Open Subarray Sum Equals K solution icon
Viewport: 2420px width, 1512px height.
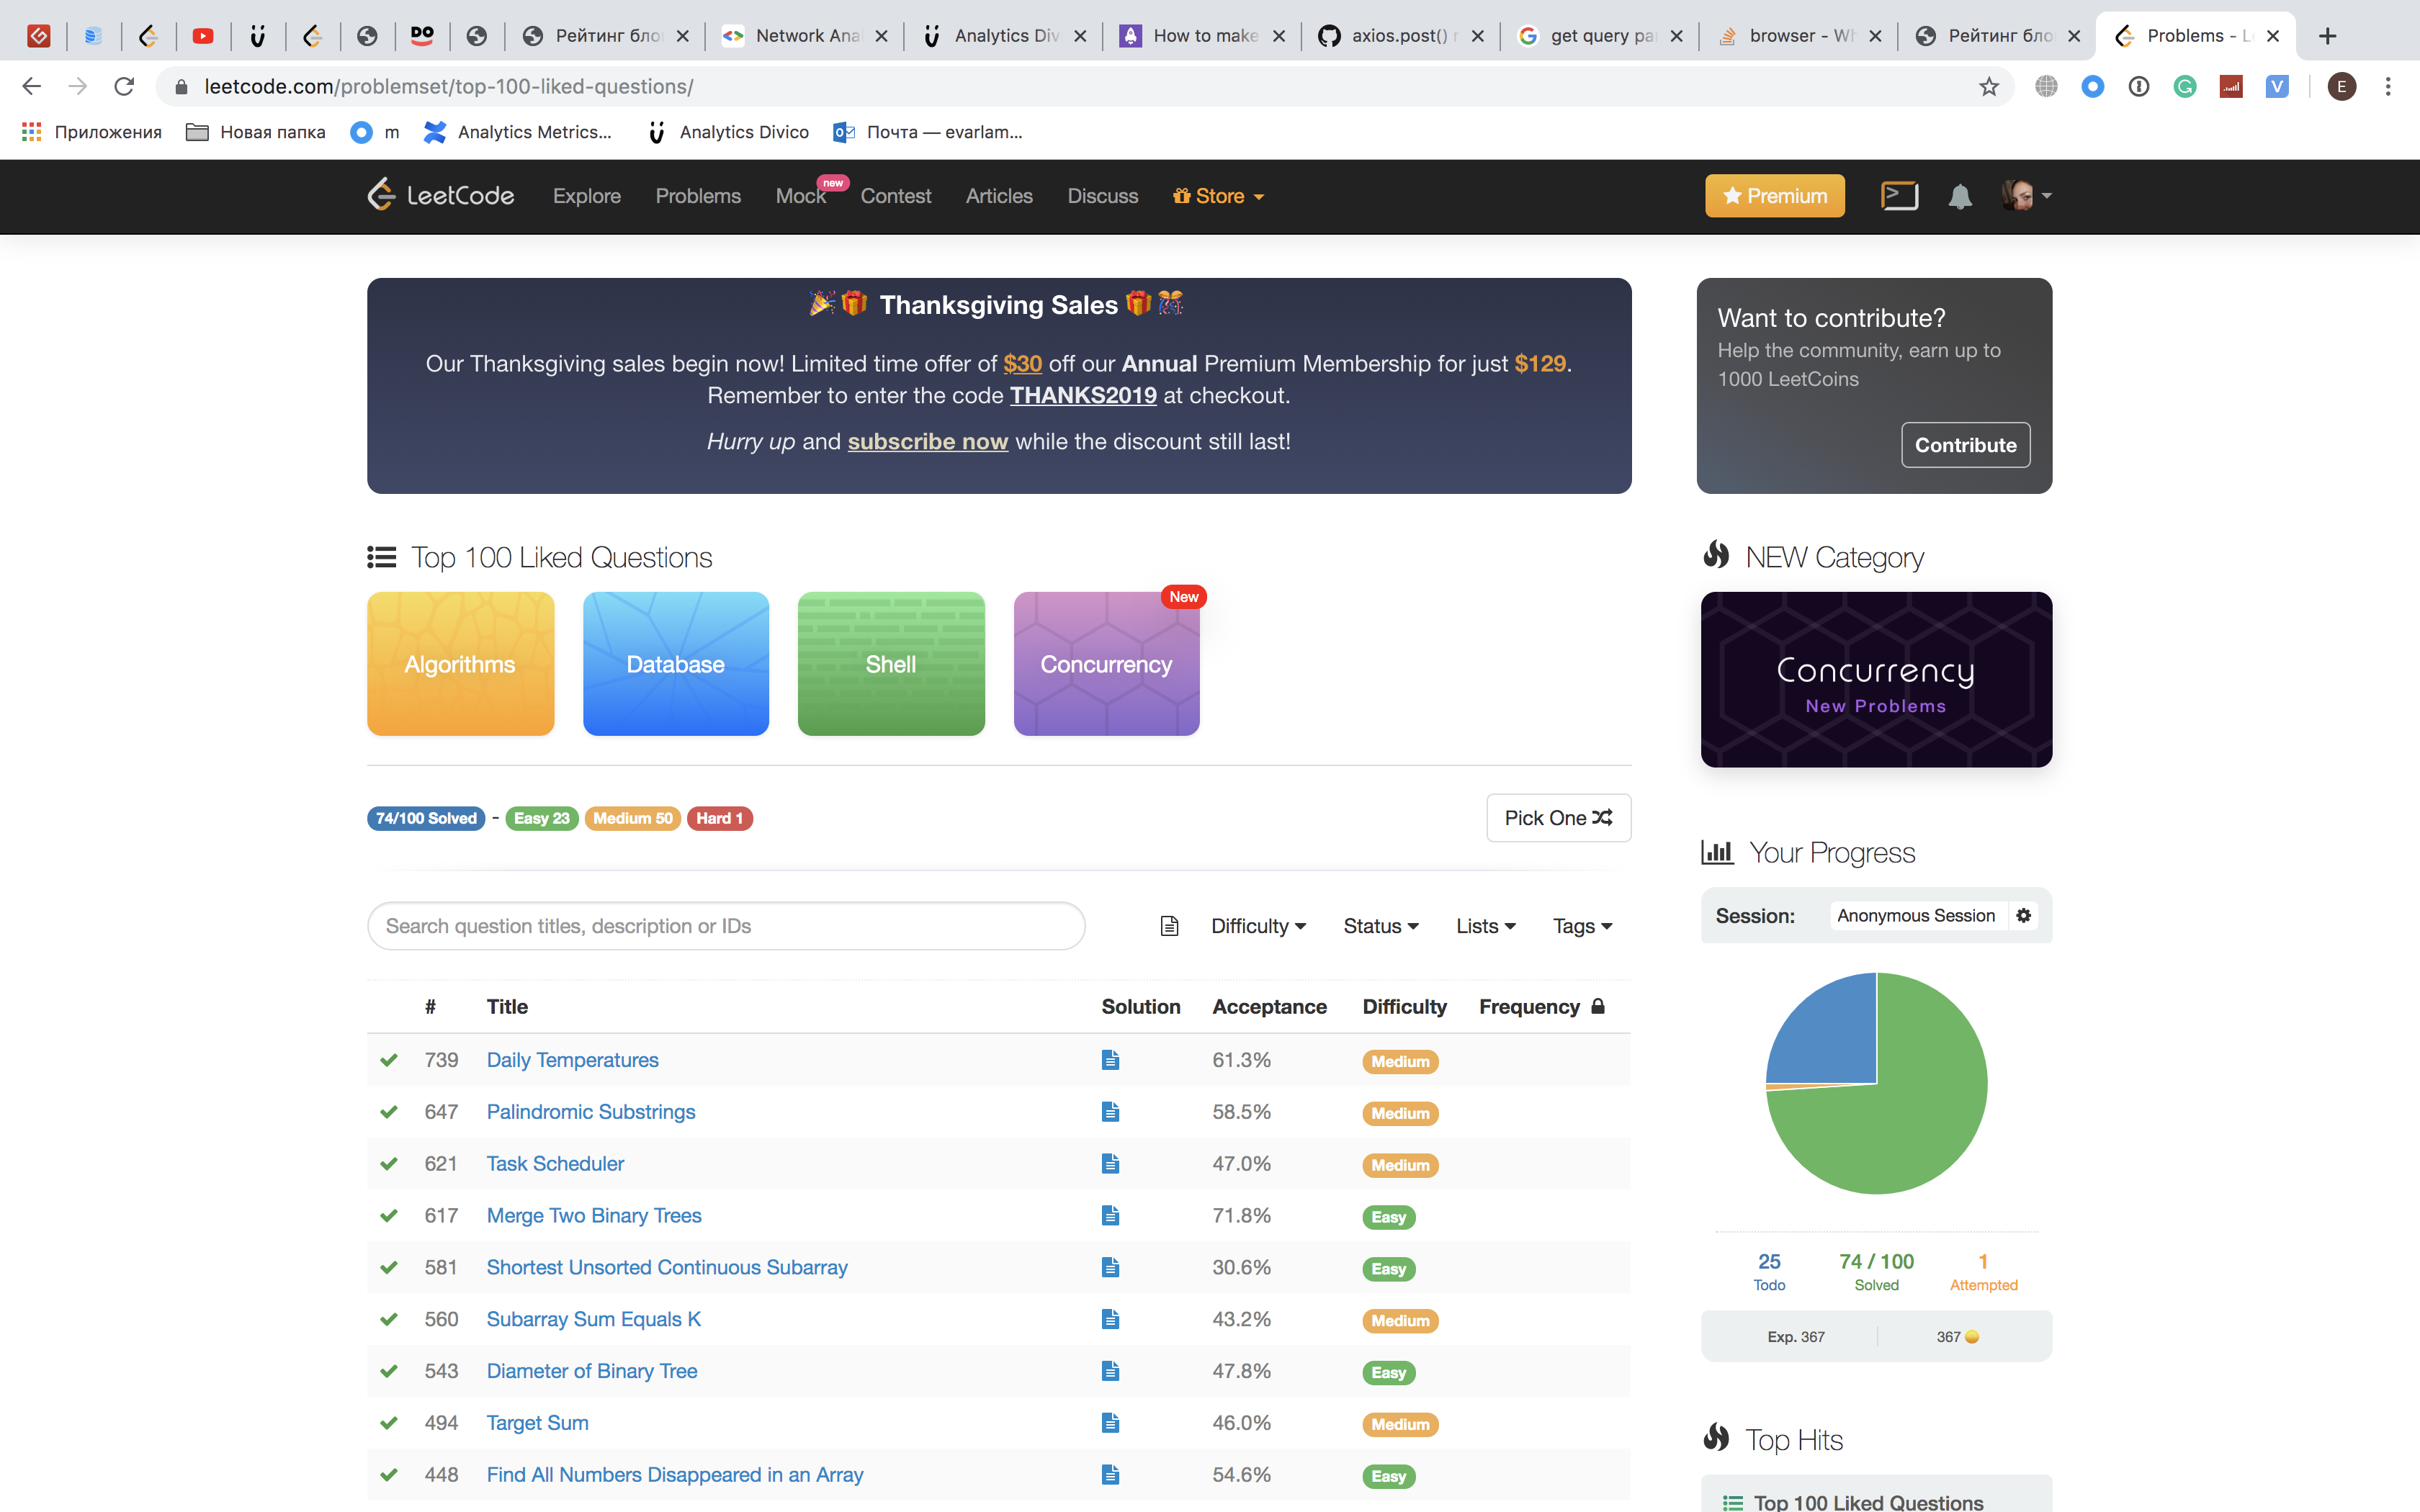[x=1110, y=1319]
